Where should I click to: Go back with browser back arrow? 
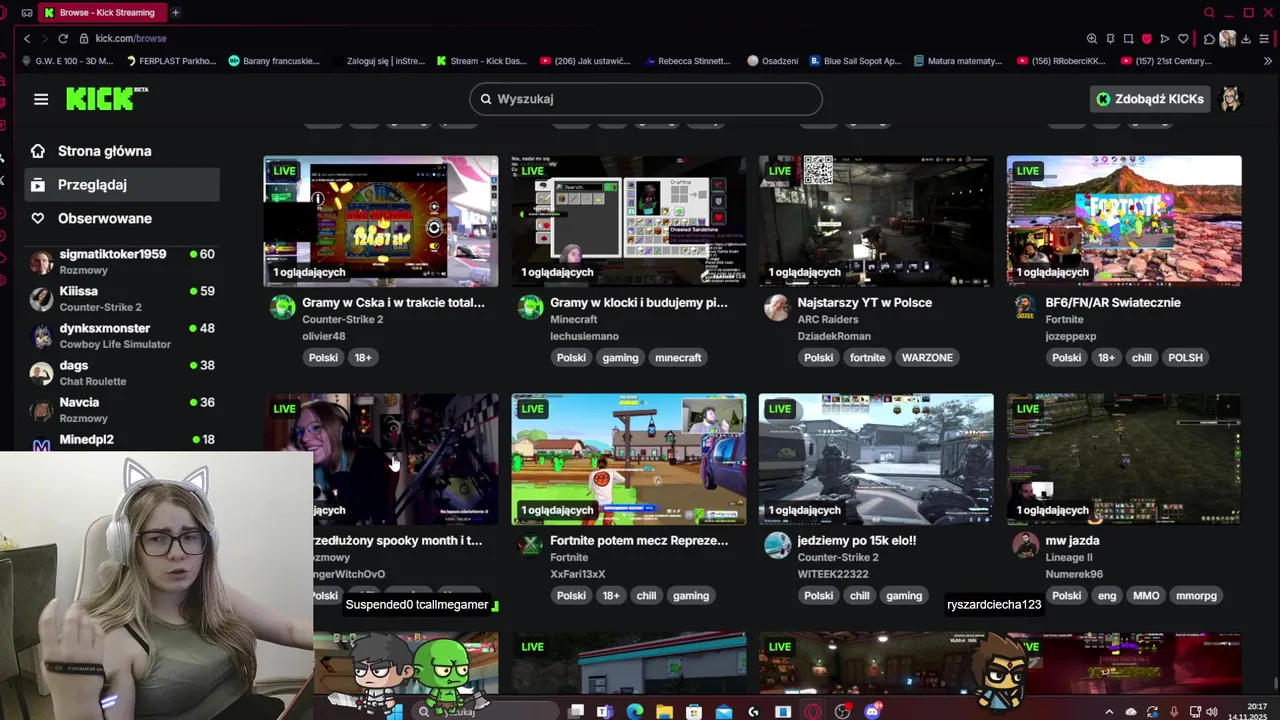pos(27,38)
